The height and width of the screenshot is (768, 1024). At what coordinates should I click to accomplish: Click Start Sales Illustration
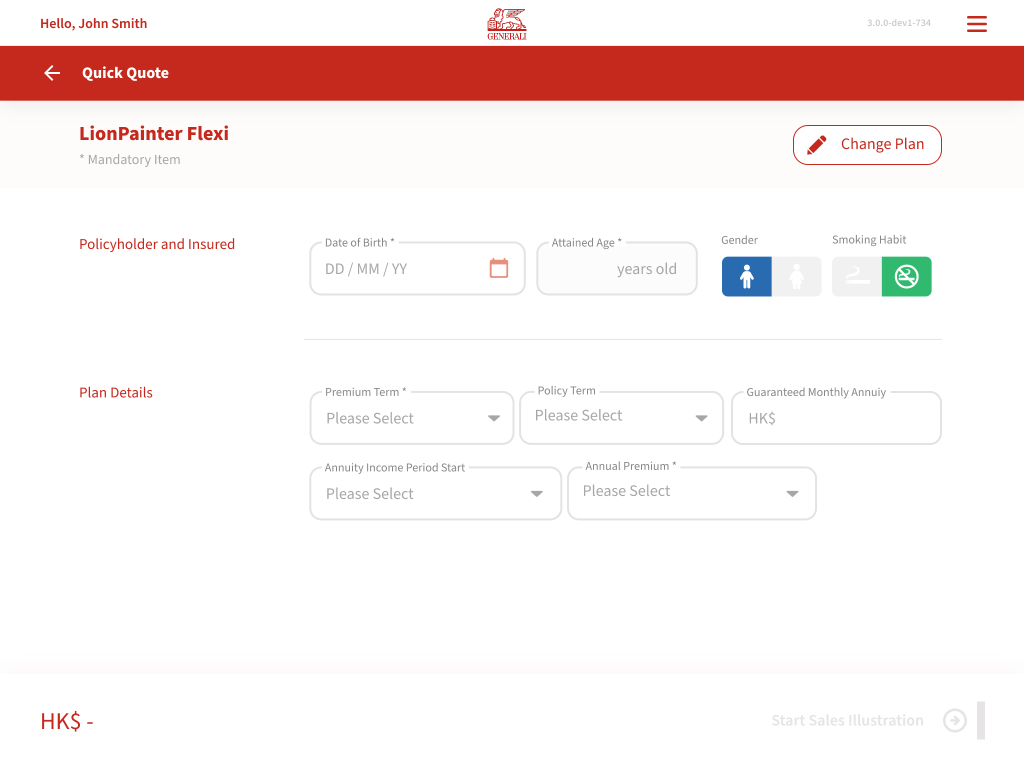(x=847, y=720)
